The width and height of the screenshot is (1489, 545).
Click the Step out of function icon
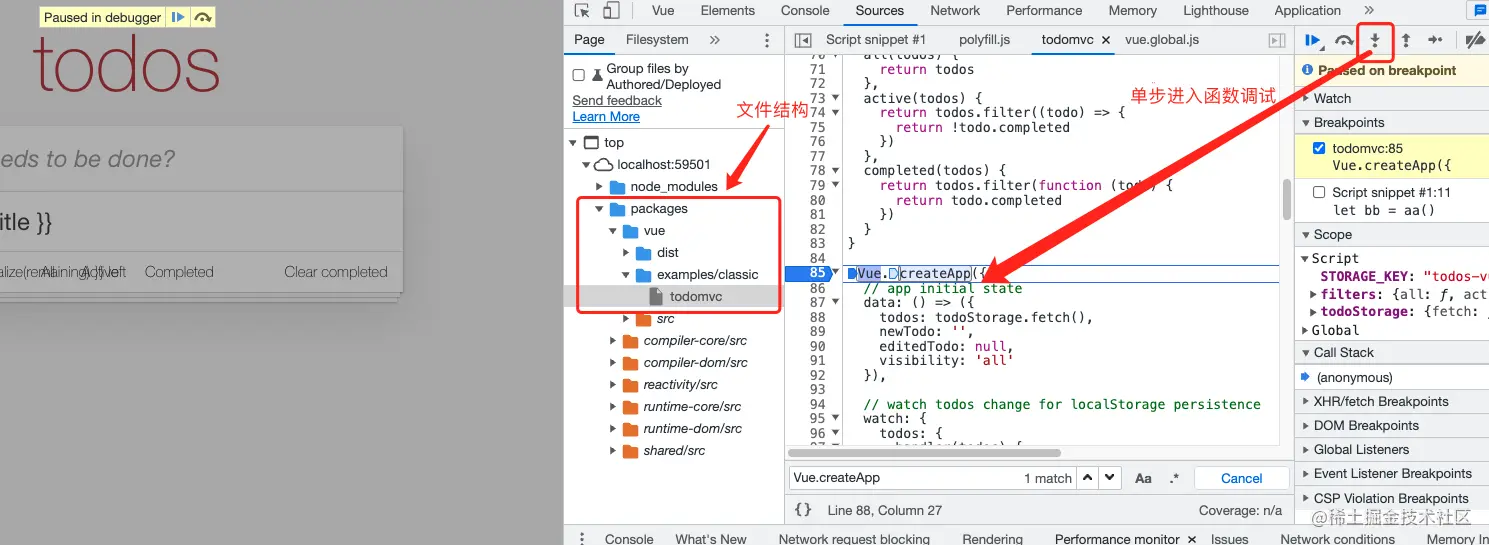click(1405, 40)
